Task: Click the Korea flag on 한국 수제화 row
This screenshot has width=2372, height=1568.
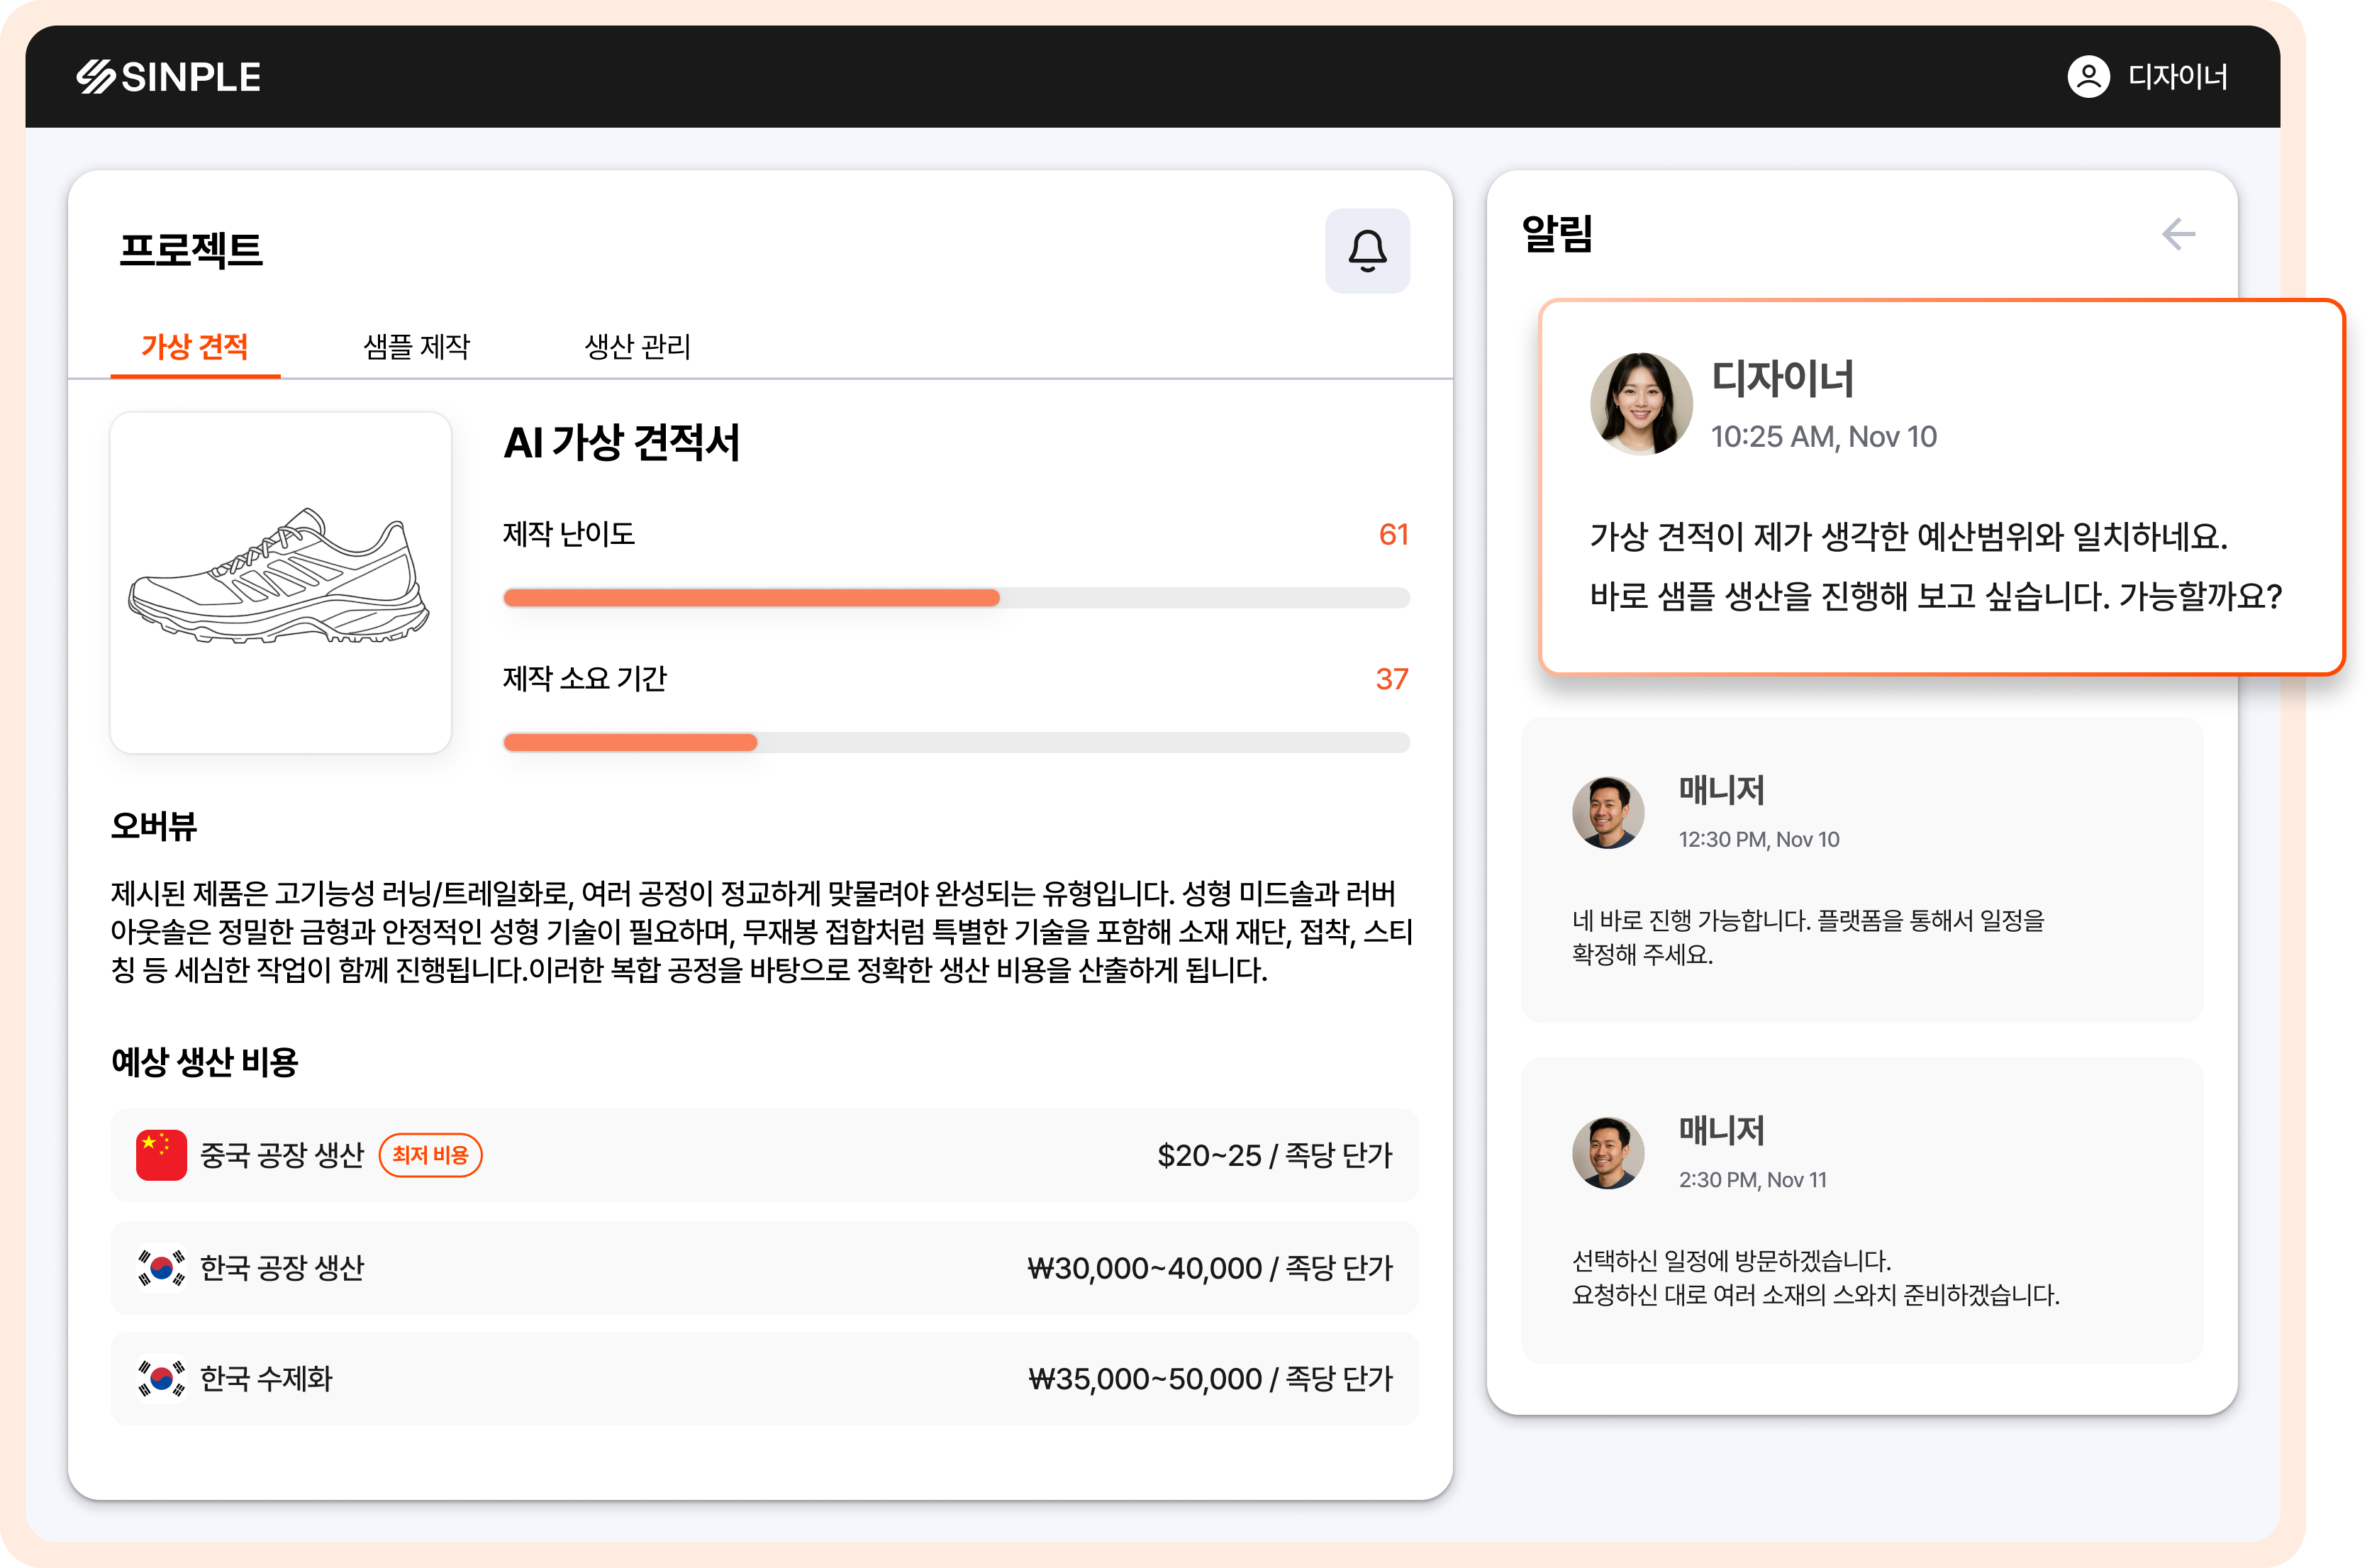Action: pyautogui.click(x=160, y=1379)
